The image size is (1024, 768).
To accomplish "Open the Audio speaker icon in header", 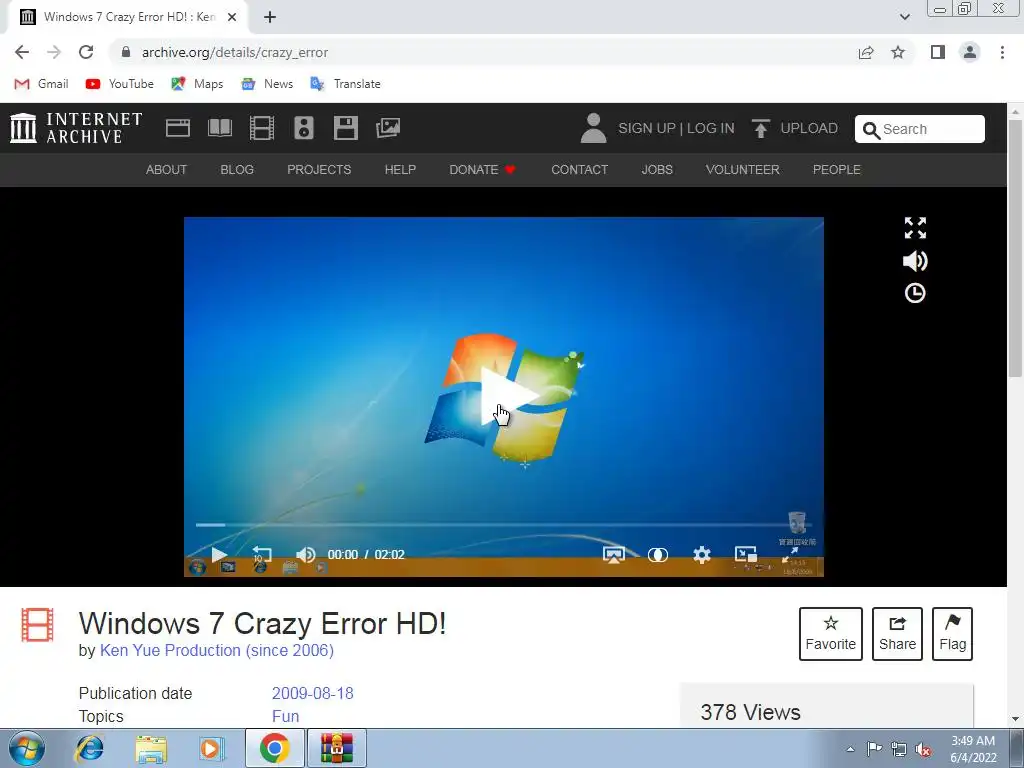I will [304, 128].
